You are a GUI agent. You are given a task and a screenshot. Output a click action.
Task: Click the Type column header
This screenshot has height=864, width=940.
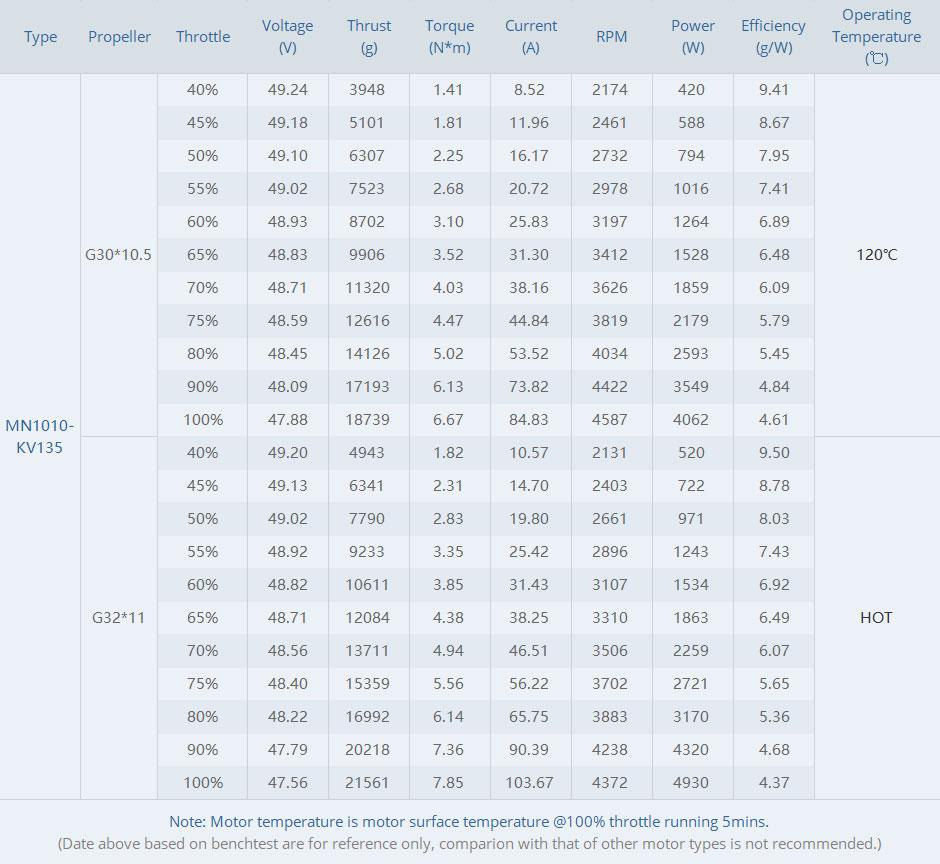click(x=41, y=37)
